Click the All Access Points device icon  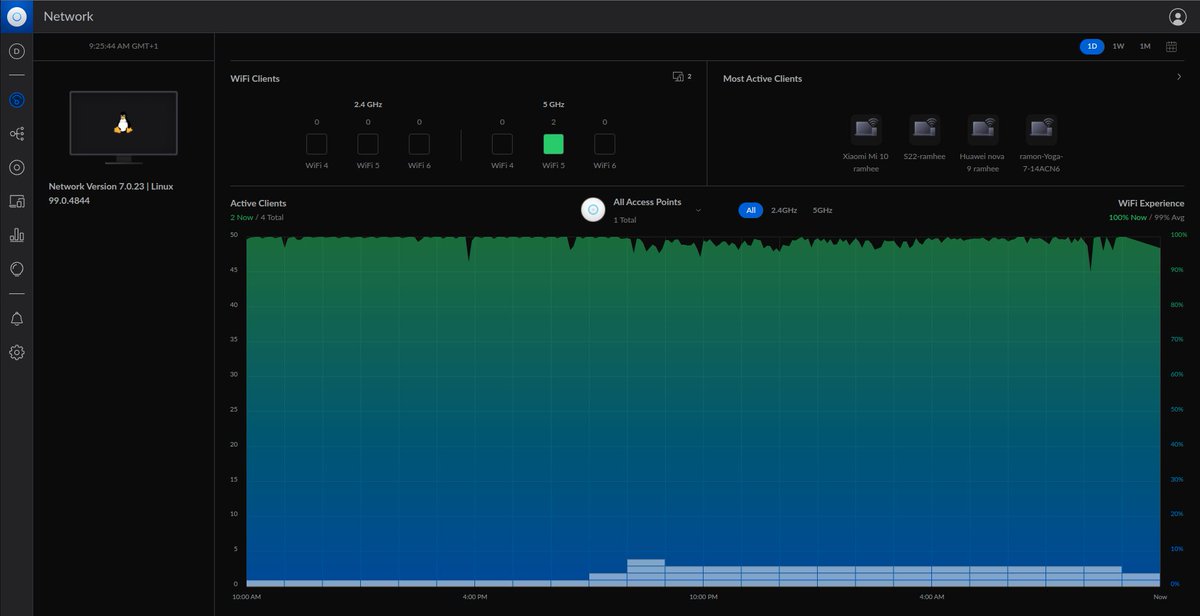593,209
